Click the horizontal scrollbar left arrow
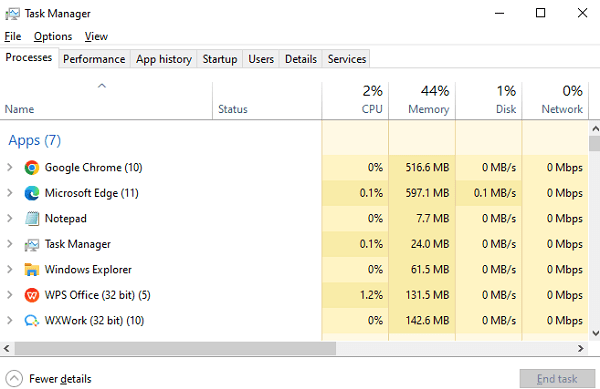This screenshot has height=389, width=600. click(x=7, y=348)
